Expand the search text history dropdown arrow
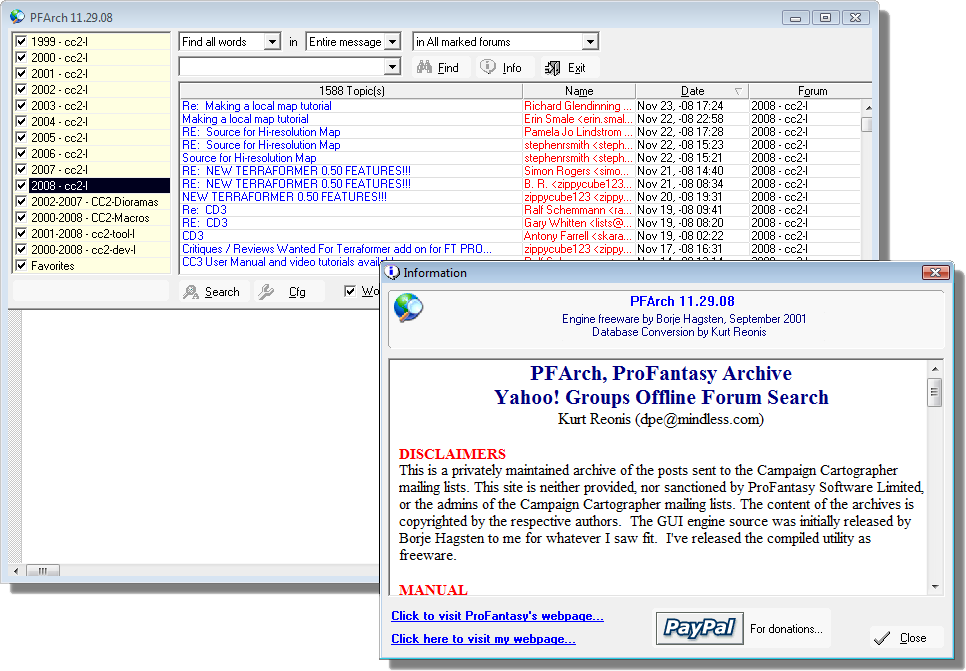This screenshot has width=966, height=671. pos(392,67)
